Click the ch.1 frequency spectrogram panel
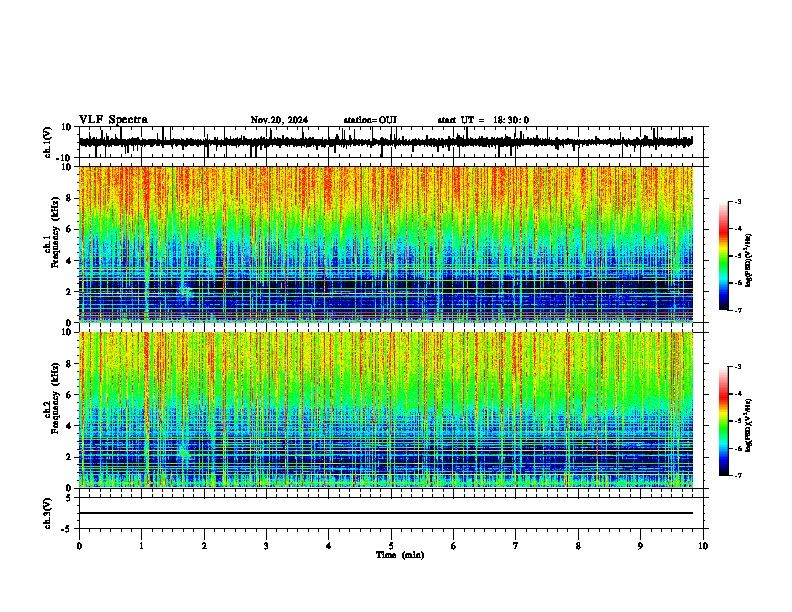Image resolution: width=792 pixels, height=612 pixels. 386,244
